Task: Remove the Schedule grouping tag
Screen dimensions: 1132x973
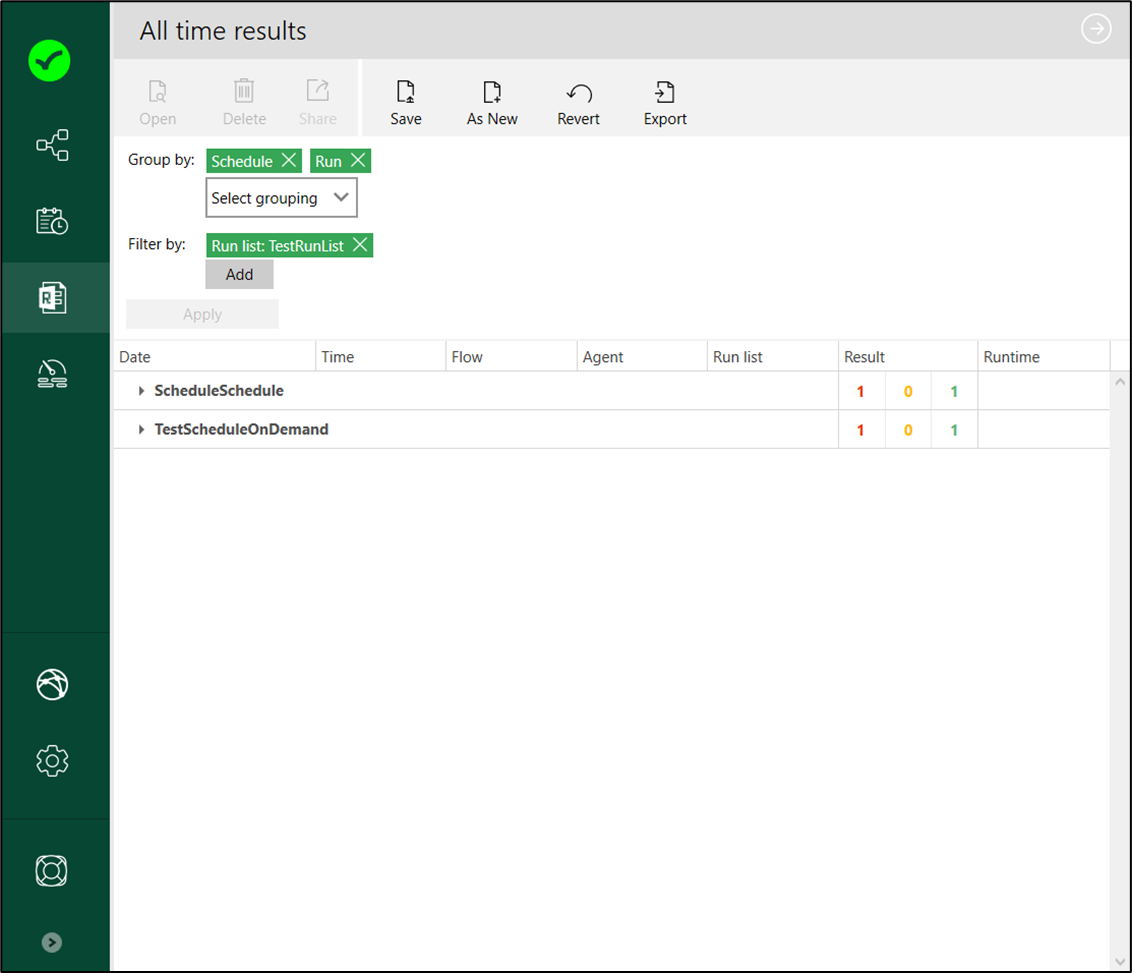Action: click(289, 160)
